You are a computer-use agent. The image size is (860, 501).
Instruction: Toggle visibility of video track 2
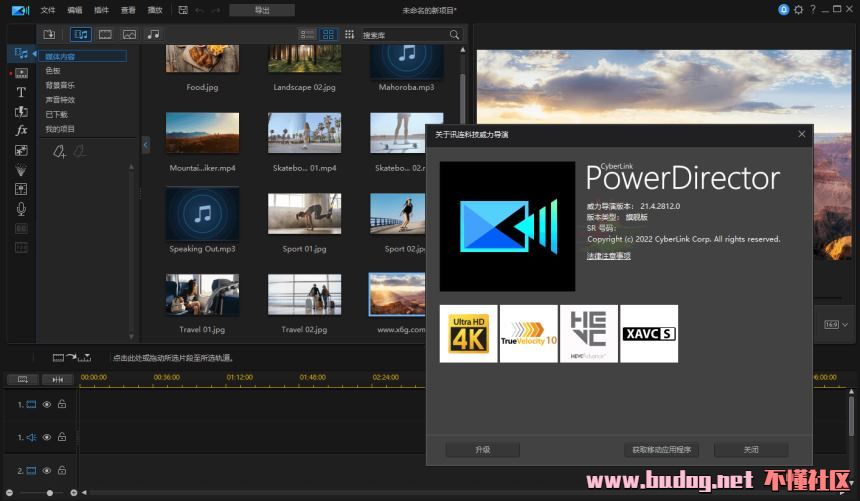click(x=47, y=469)
